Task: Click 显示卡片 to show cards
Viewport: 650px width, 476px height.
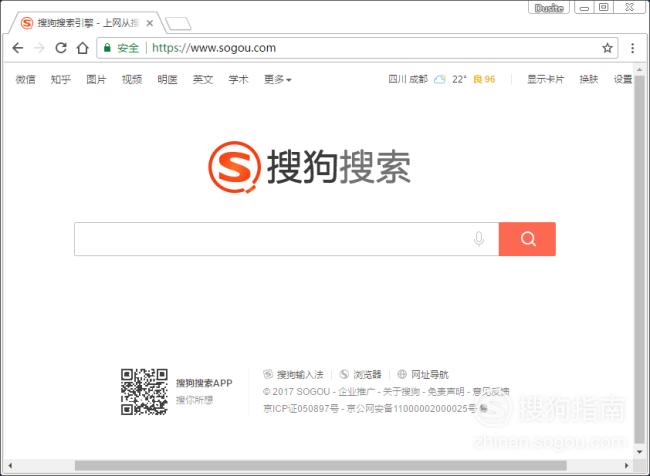Action: pos(545,79)
